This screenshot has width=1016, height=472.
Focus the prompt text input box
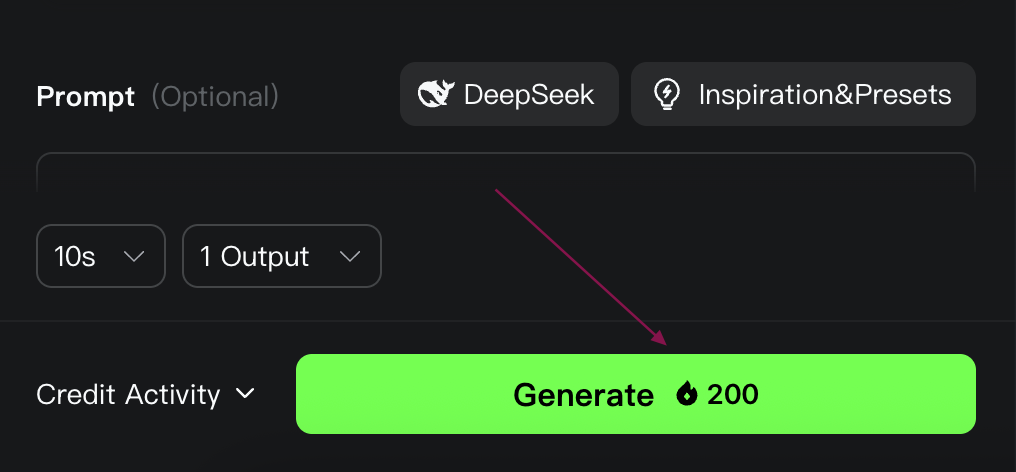point(506,172)
